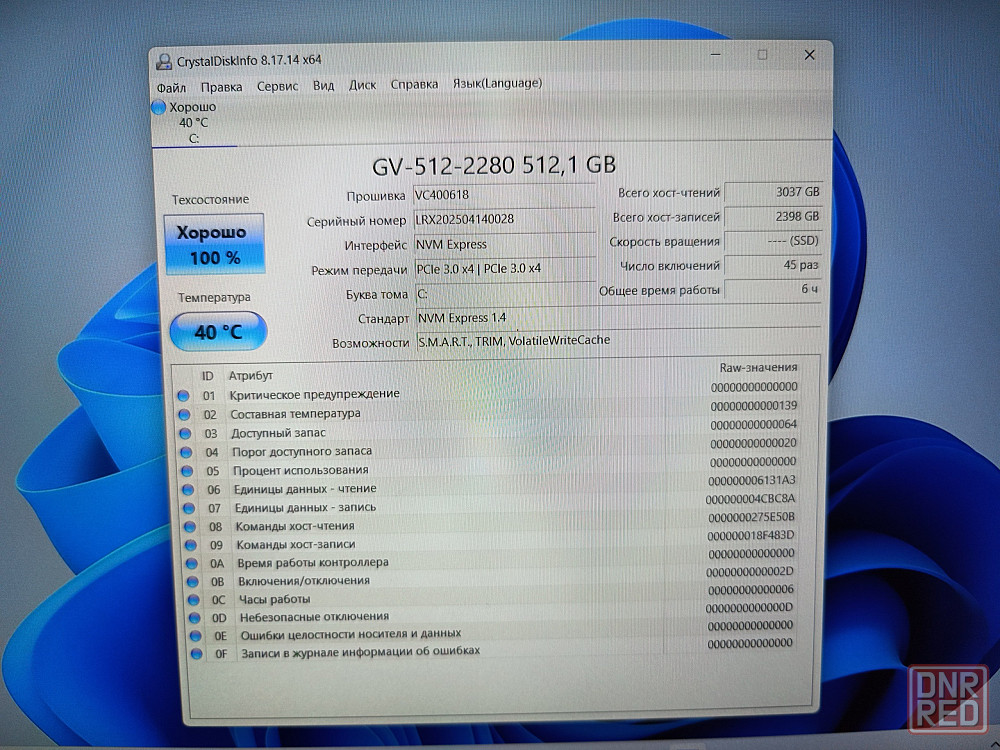Select the Критическое предупреждение attribute row text
The width and height of the screenshot is (1000, 750).
[314, 394]
